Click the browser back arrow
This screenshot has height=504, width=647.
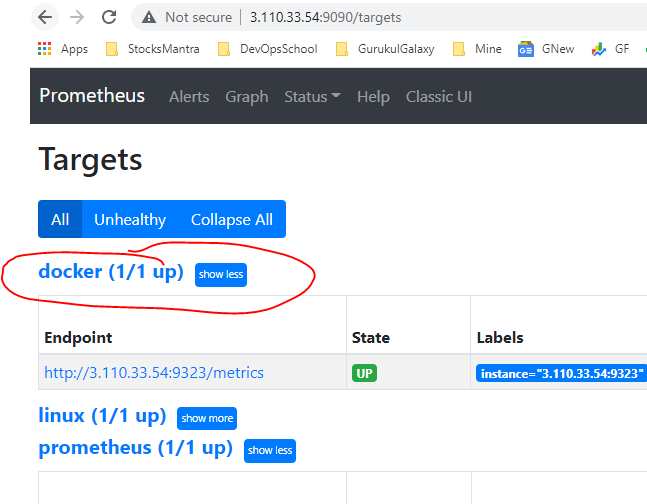coord(45,17)
